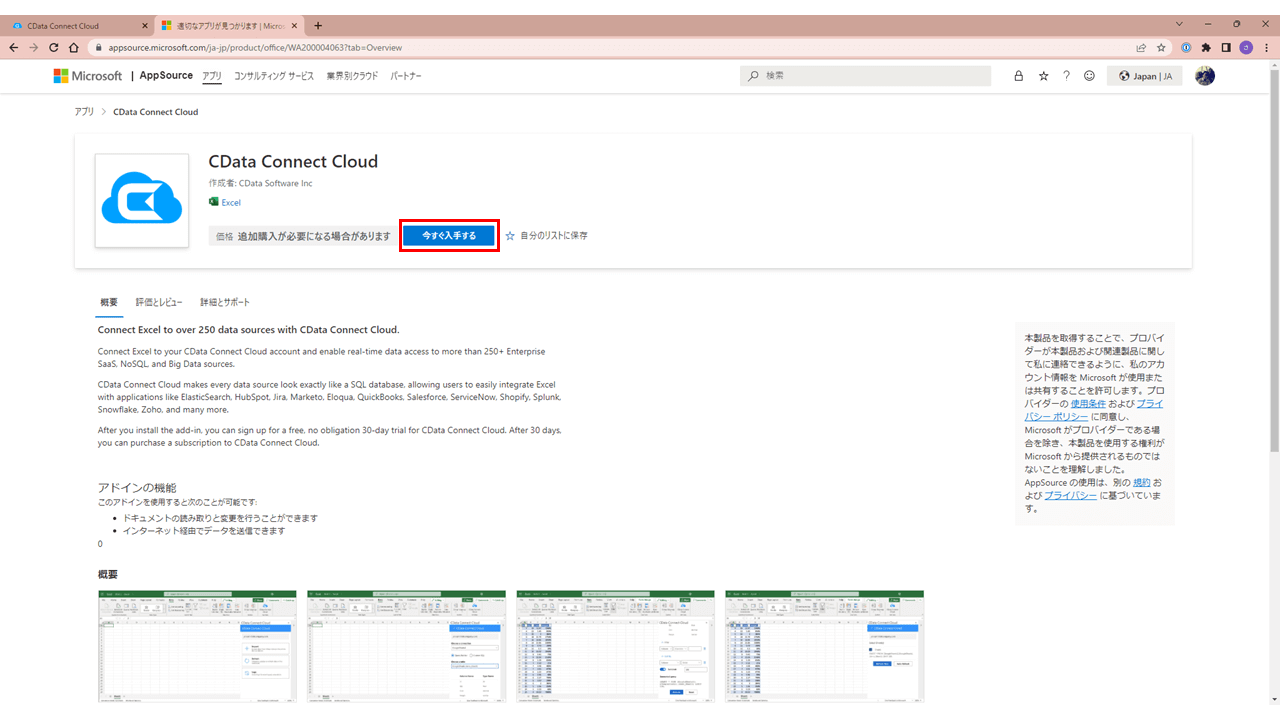Click the lock icon in AppSource header
The width and height of the screenshot is (1280, 720).
point(1019,76)
